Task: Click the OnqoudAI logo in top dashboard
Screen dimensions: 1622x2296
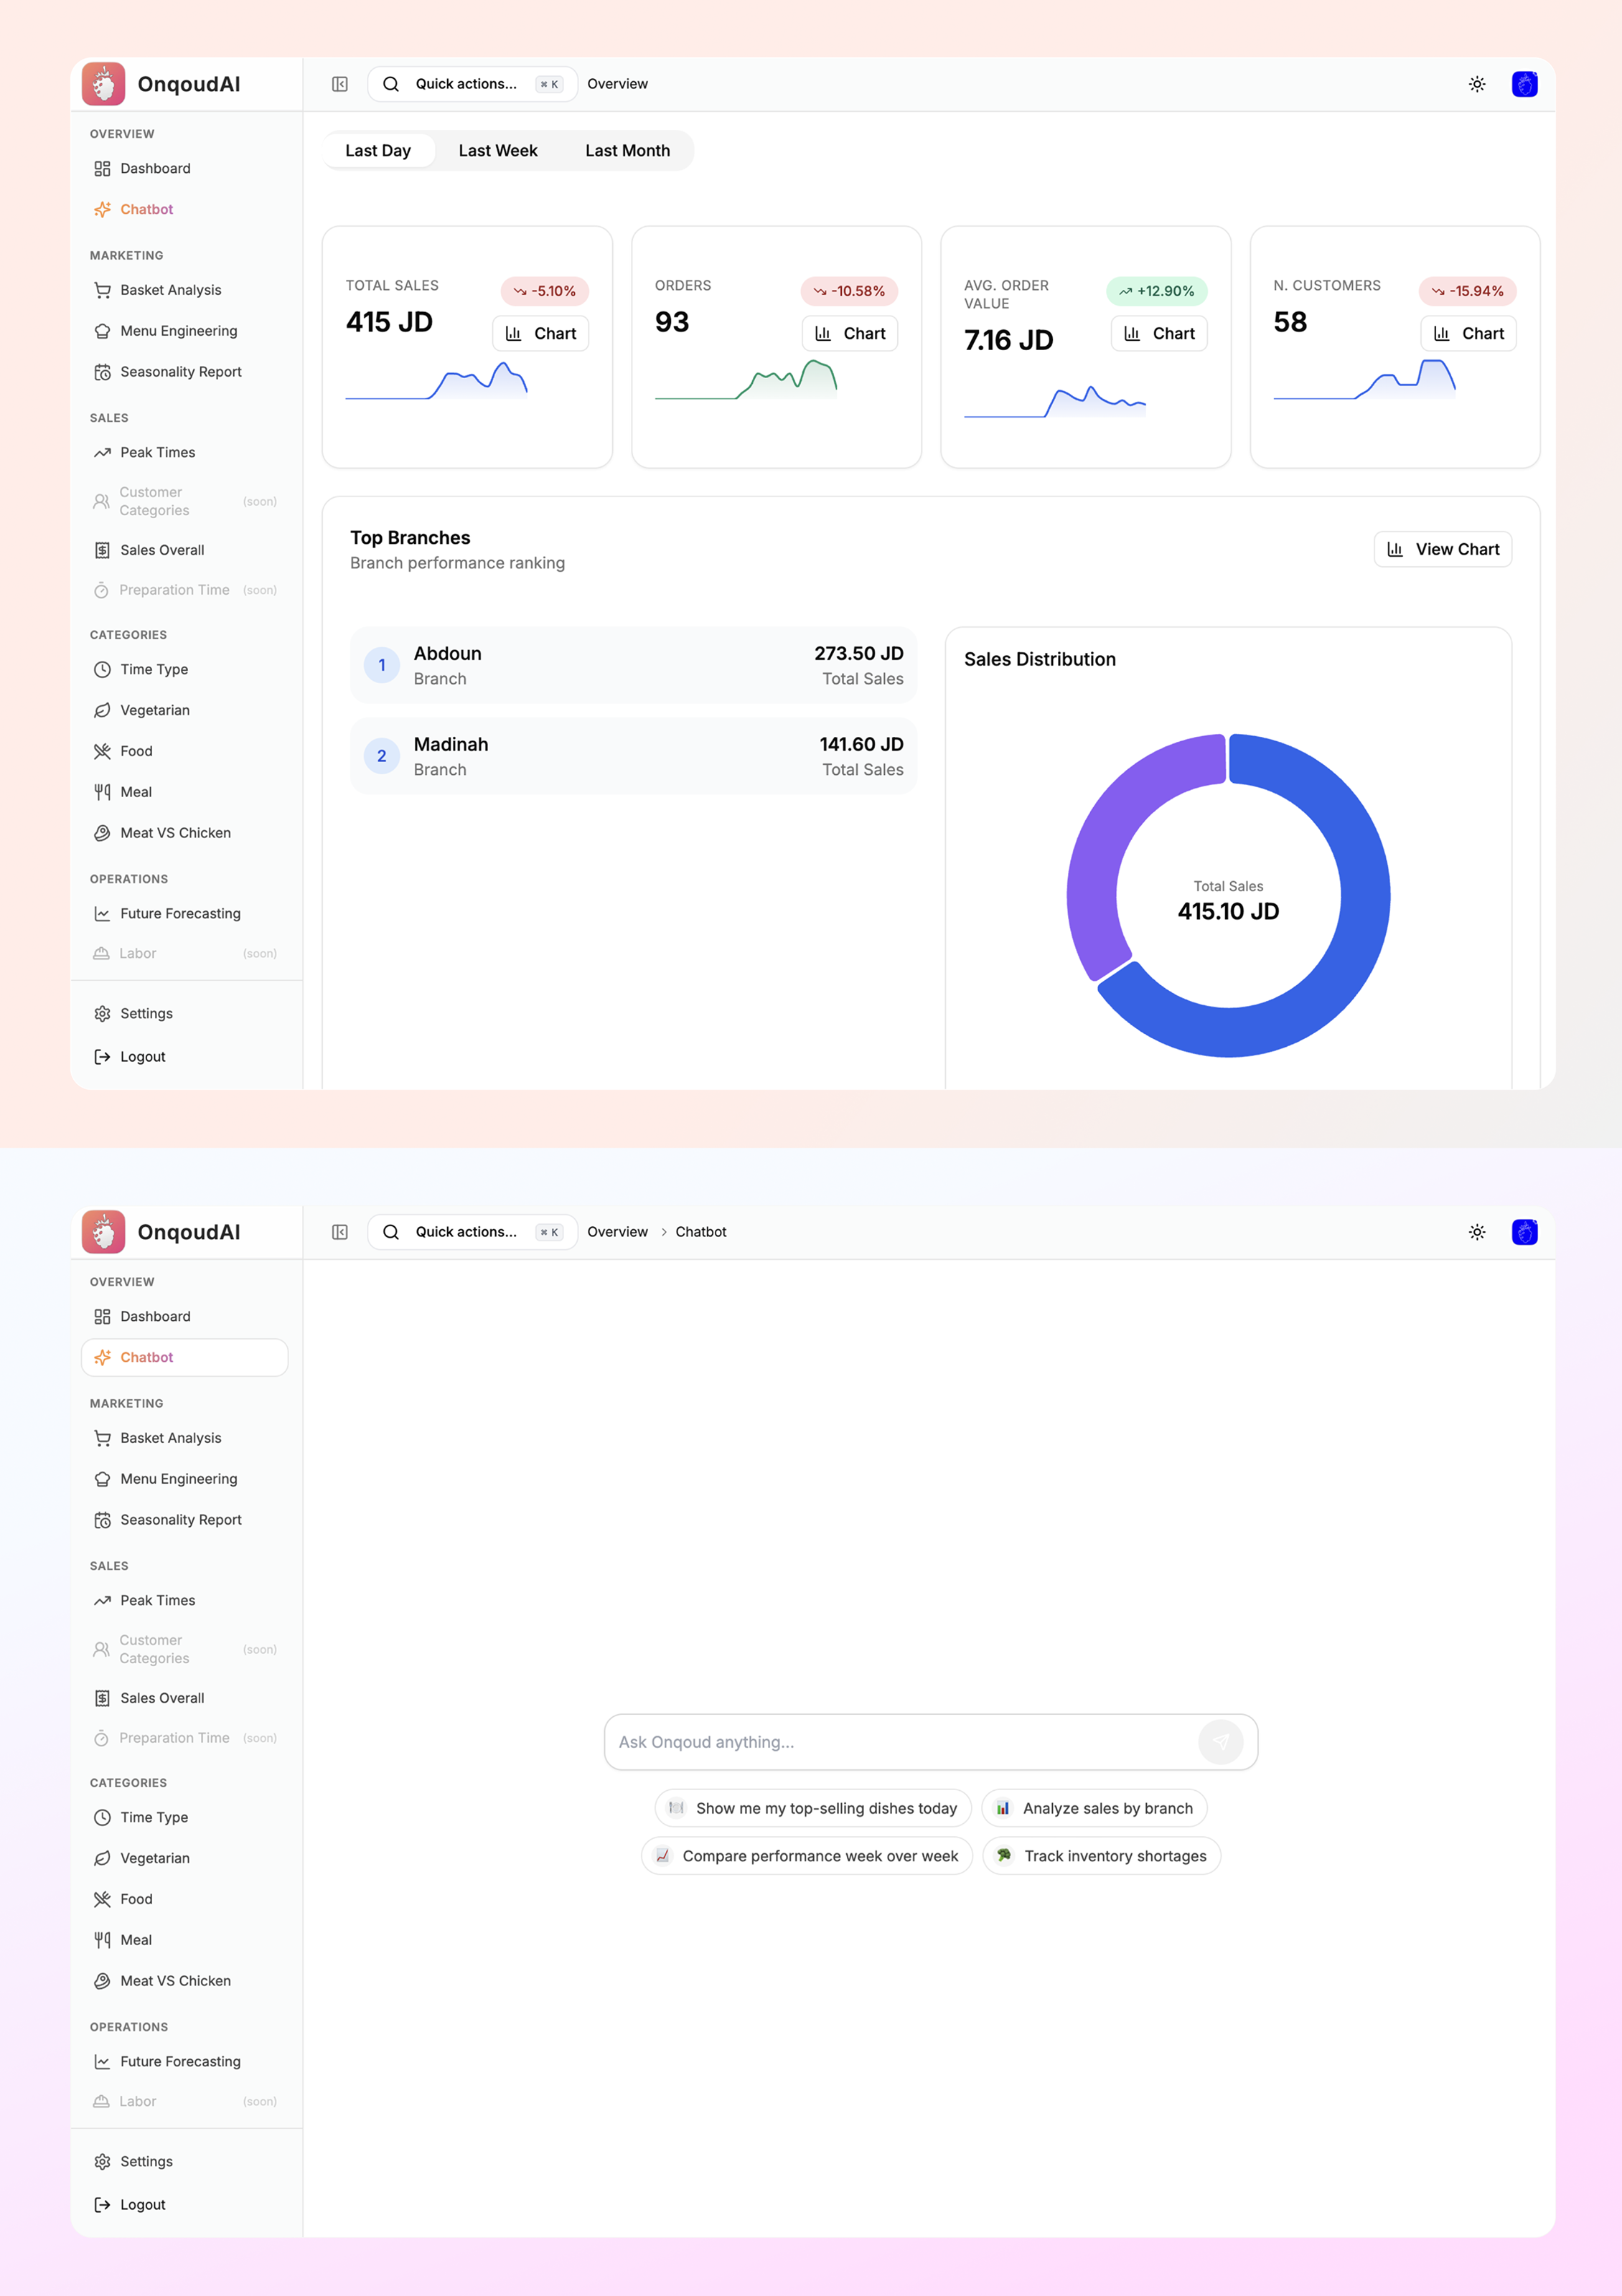Action: tap(104, 84)
